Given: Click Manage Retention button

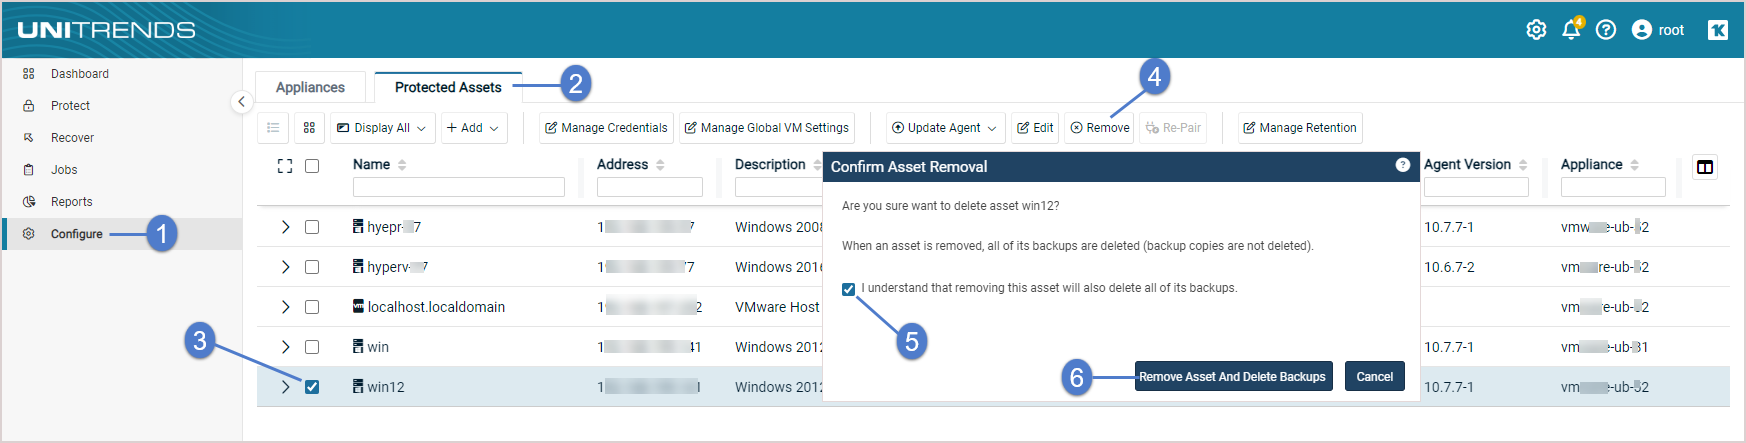Looking at the screenshot, I should [1300, 128].
